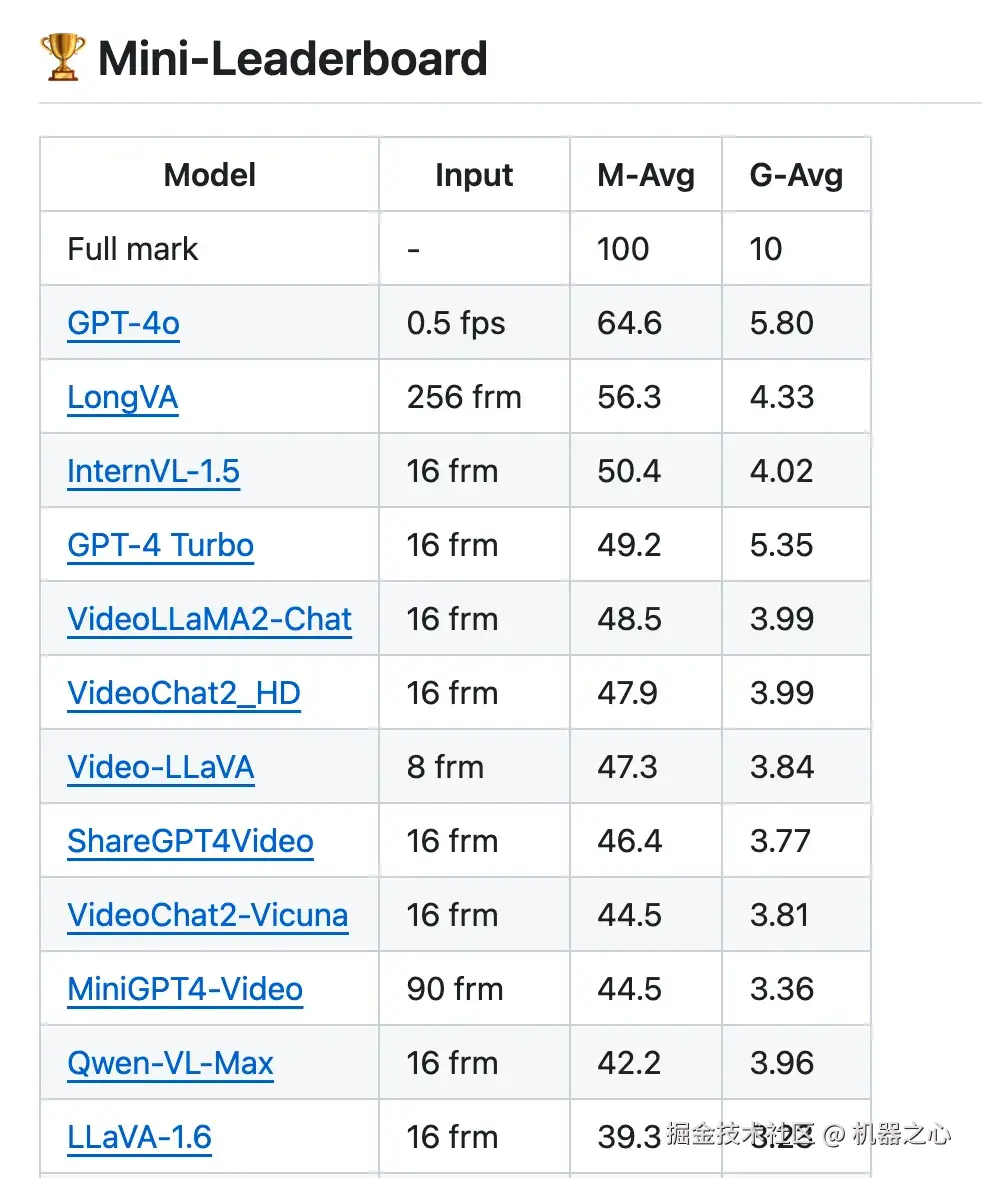Go to the Video-LLaVA link
Screen dimensions: 982x1178
click(160, 768)
